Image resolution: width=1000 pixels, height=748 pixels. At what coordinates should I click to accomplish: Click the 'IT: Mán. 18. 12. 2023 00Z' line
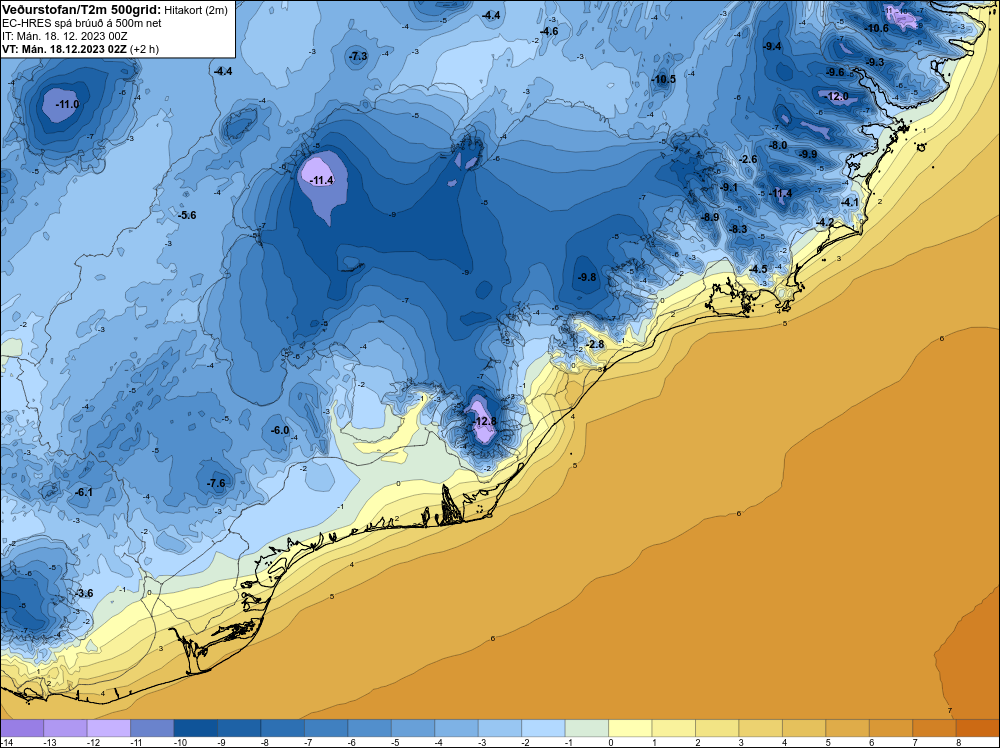point(64,36)
